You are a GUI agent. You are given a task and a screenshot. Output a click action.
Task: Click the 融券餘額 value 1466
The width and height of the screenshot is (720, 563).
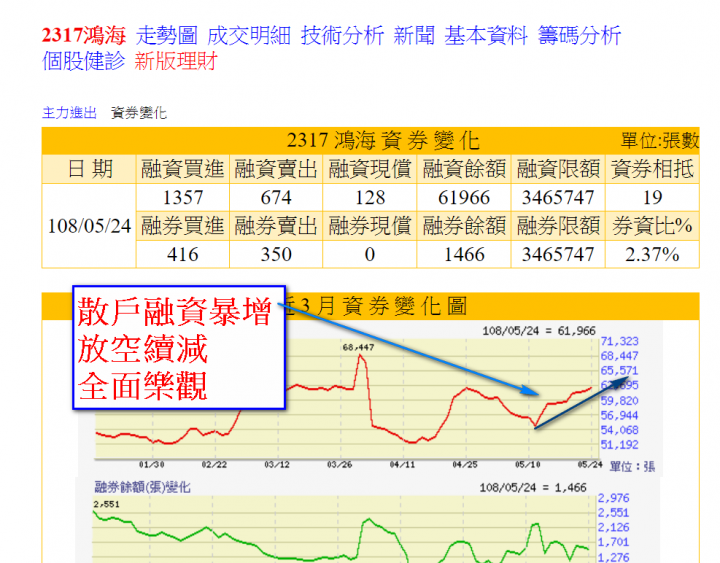pos(464,254)
